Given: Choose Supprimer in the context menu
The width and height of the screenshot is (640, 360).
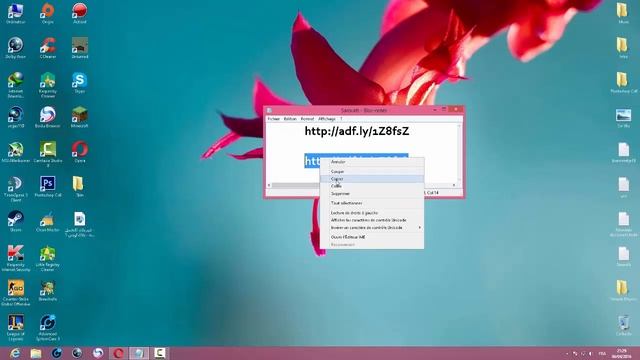Looking at the screenshot, I should point(371,193).
